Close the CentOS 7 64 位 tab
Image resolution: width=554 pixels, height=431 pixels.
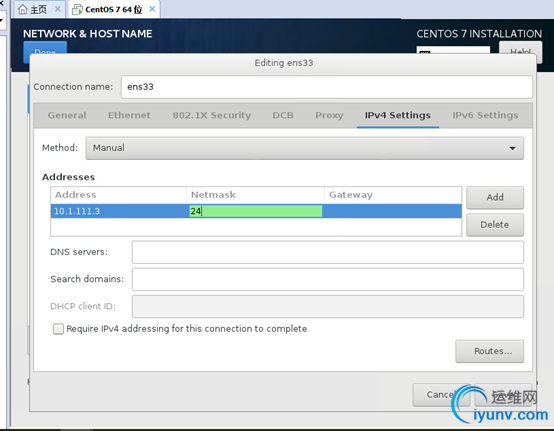click(152, 9)
